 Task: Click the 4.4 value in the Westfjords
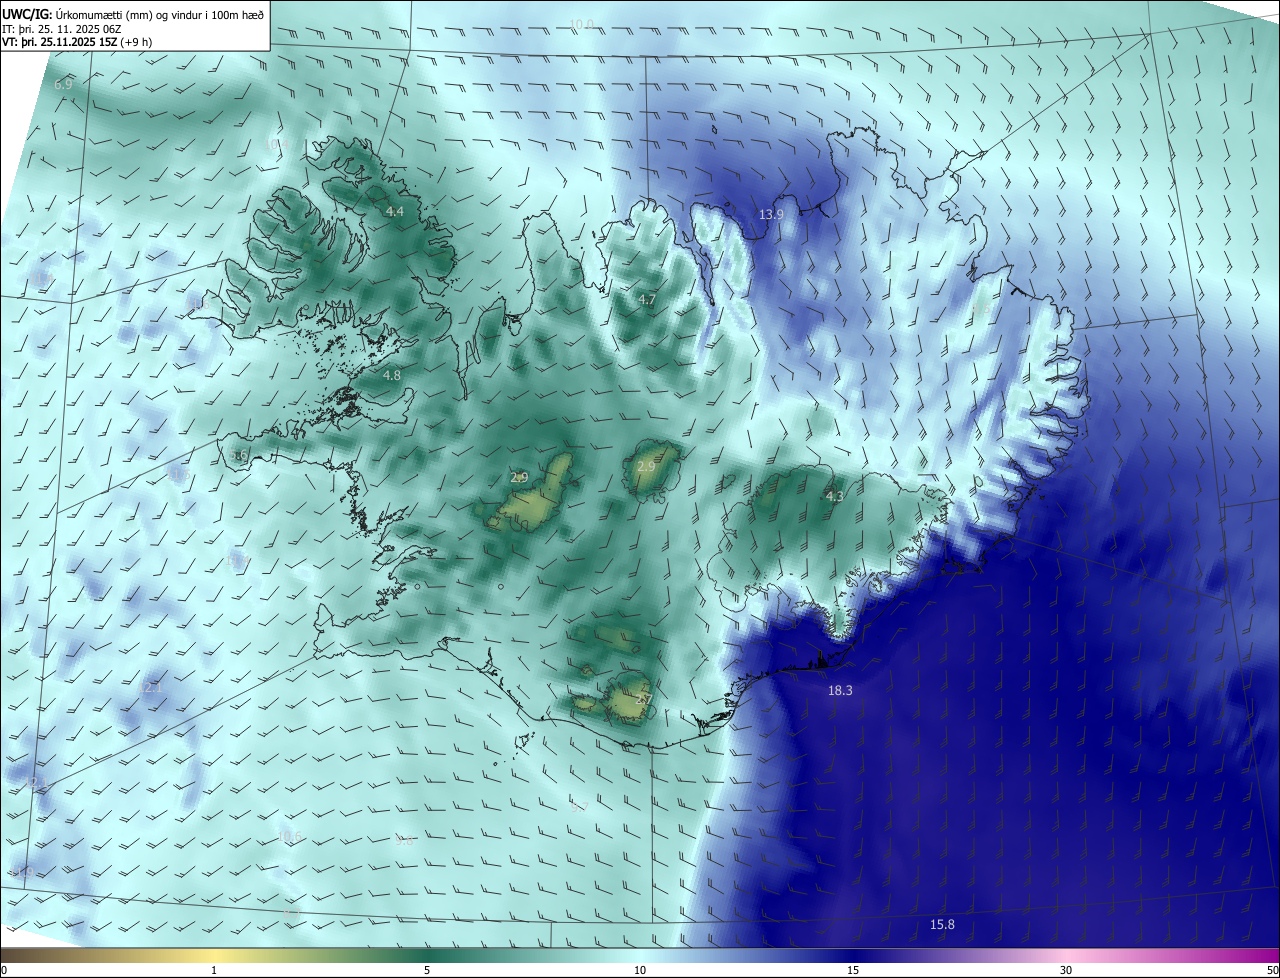point(395,211)
